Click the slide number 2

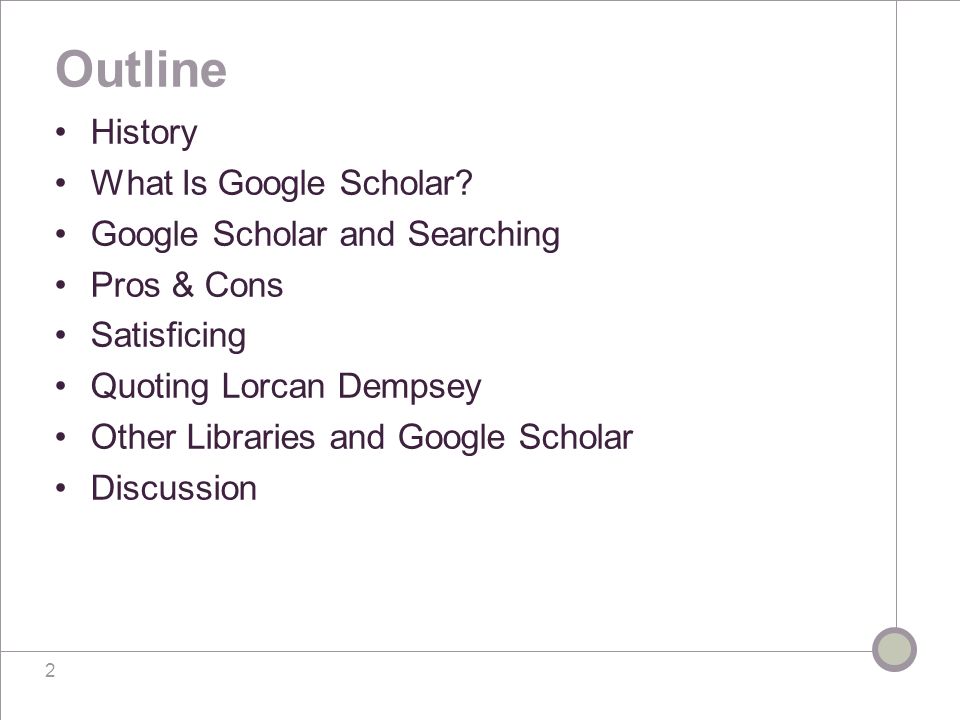[50, 670]
